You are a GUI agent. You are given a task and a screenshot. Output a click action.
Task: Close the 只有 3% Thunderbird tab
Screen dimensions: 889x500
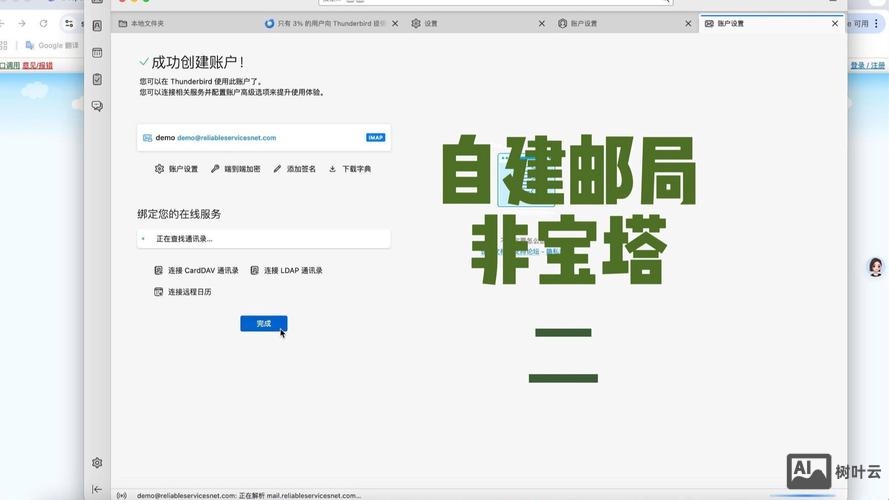point(395,23)
